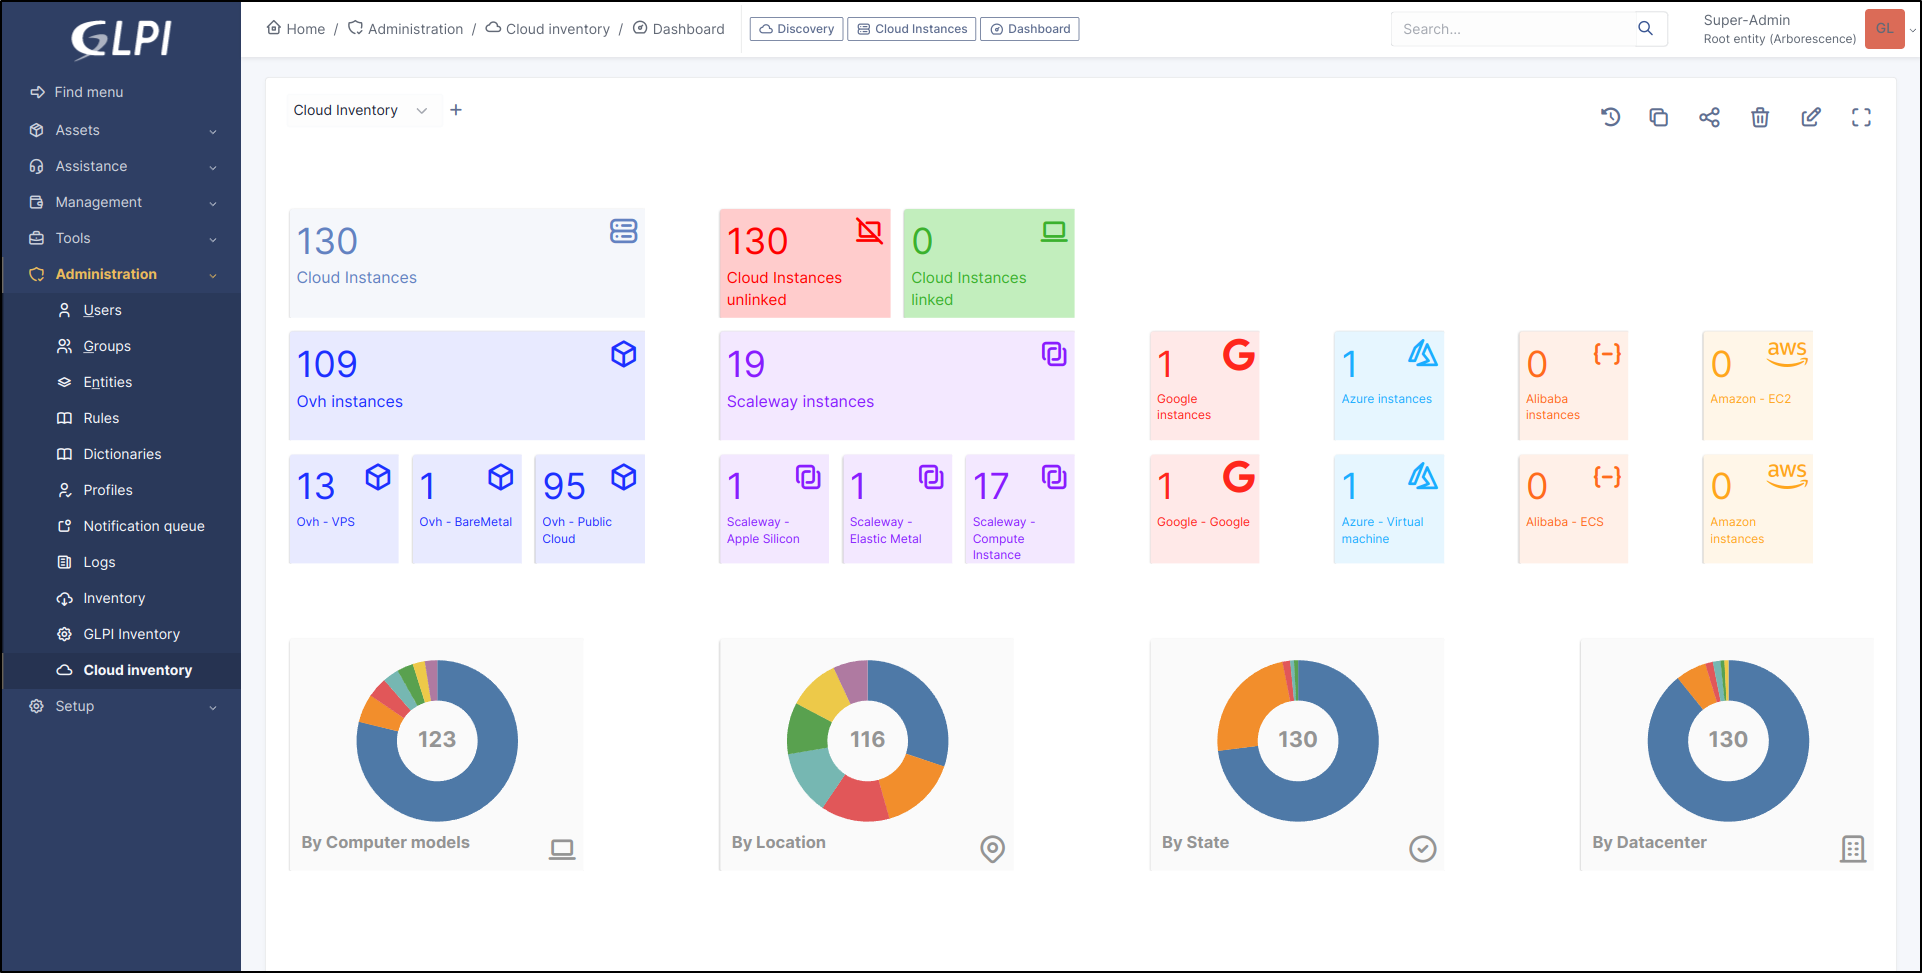Toggle fullscreen mode for dashboard
1922x973 pixels.
pyautogui.click(x=1861, y=117)
